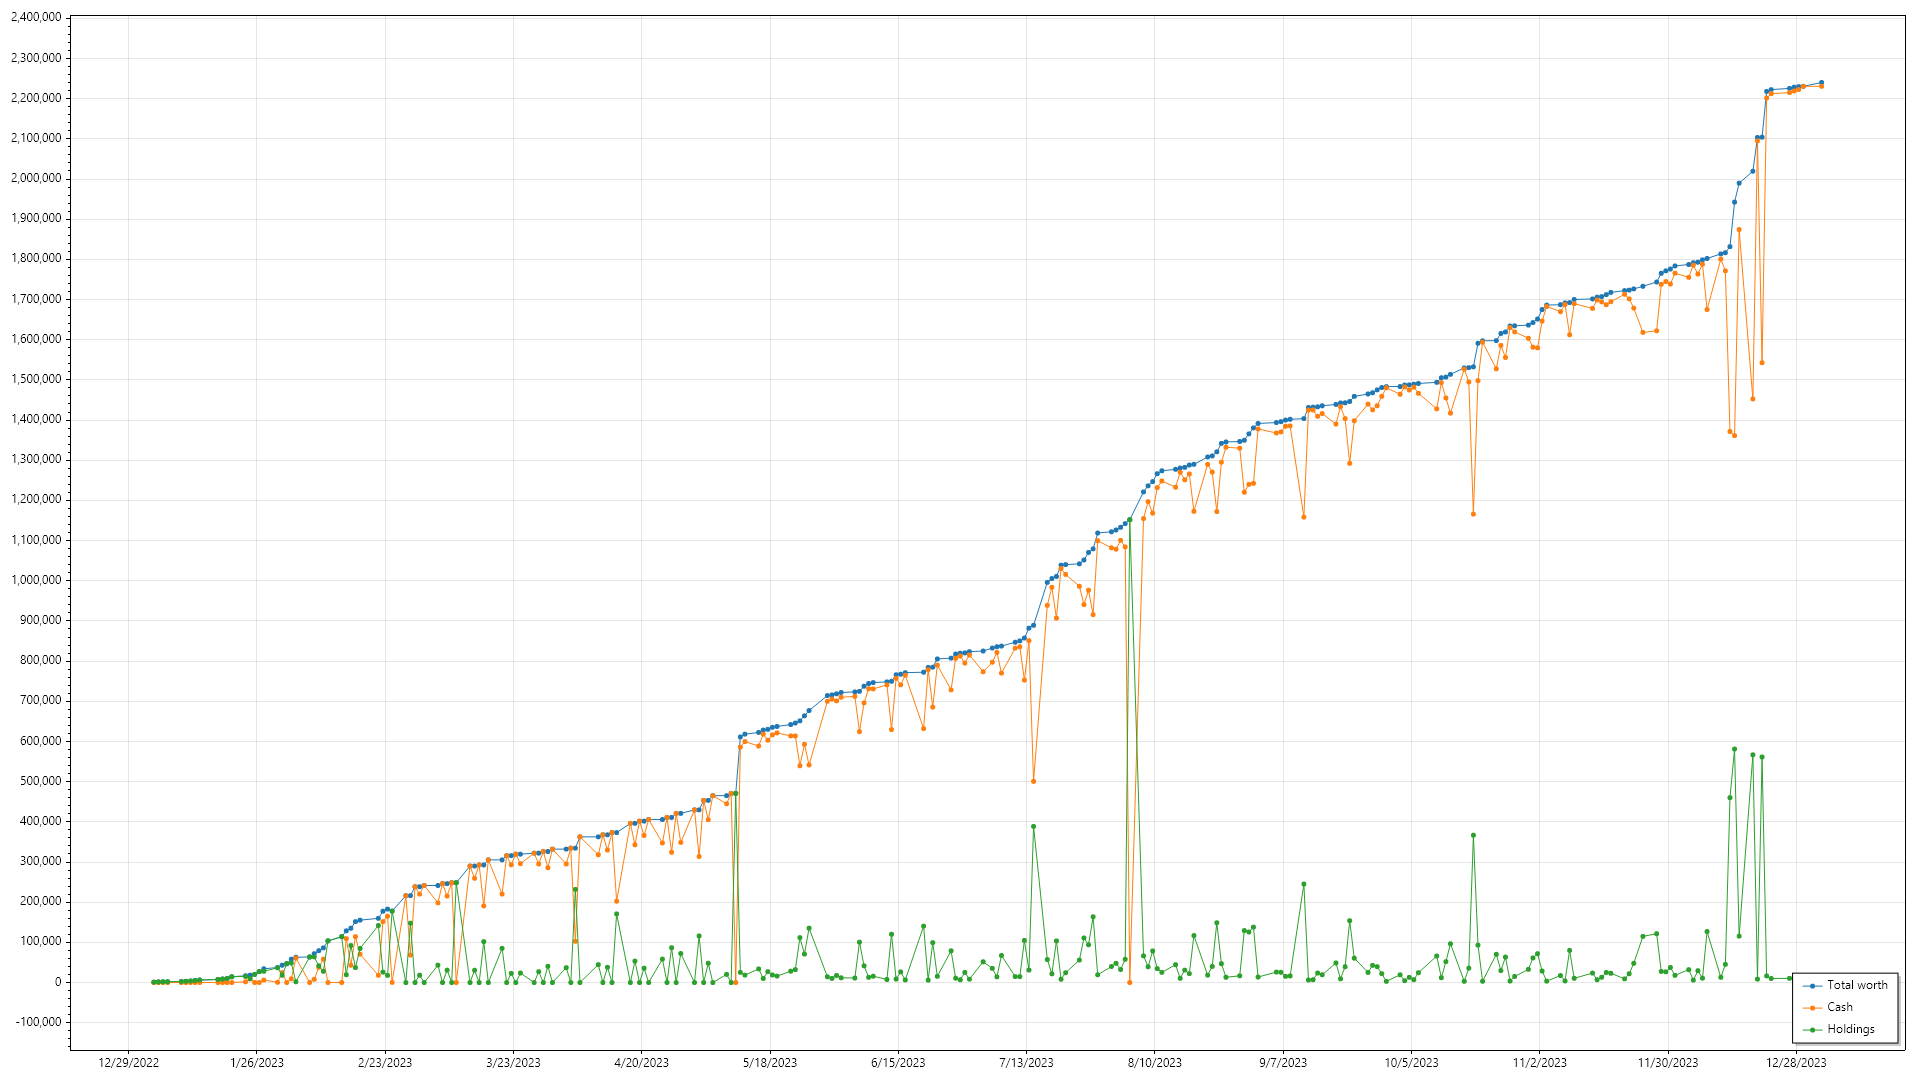Click the orange Cash legend marker

click(x=1812, y=1008)
